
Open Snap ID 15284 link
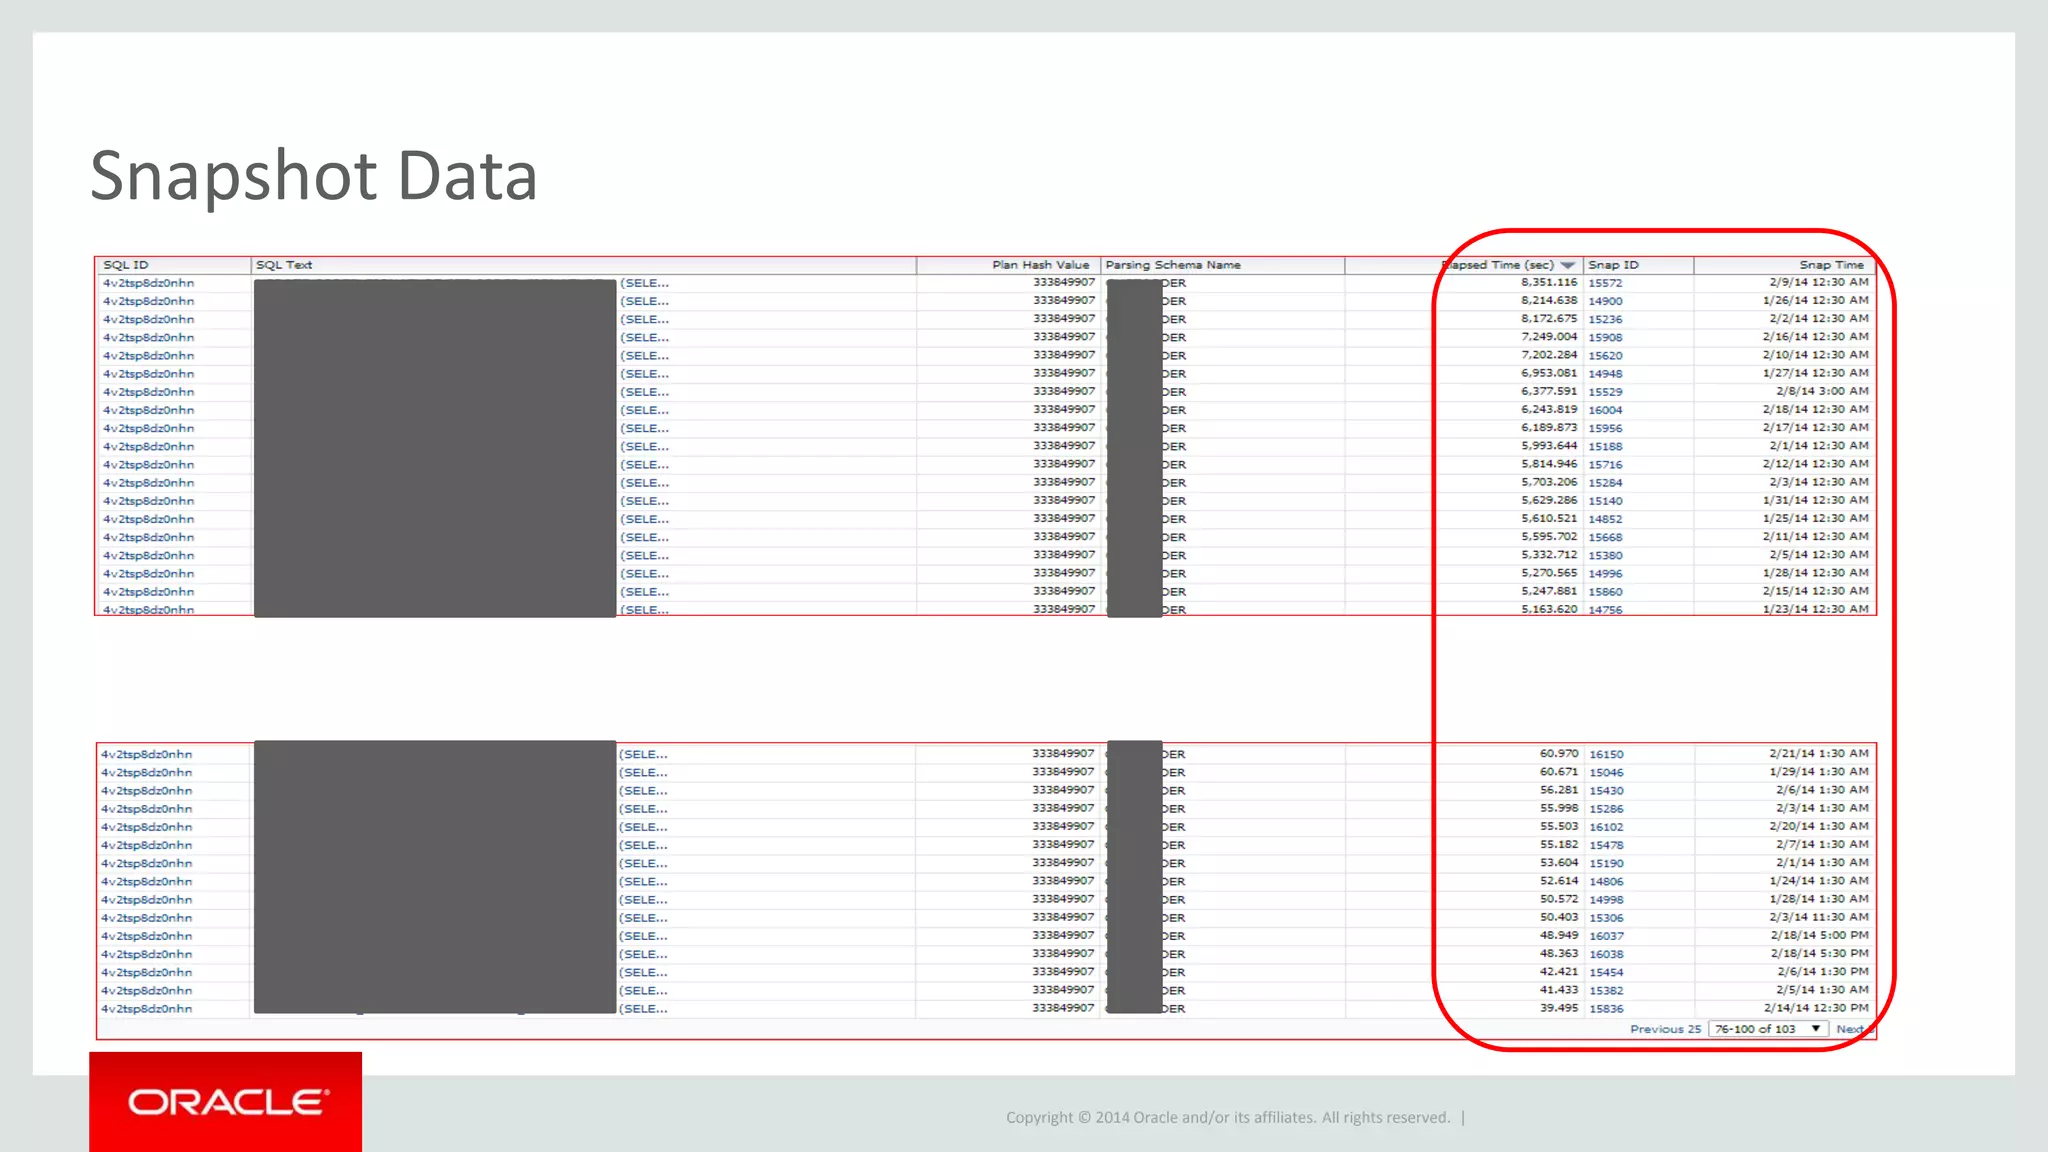click(1605, 483)
